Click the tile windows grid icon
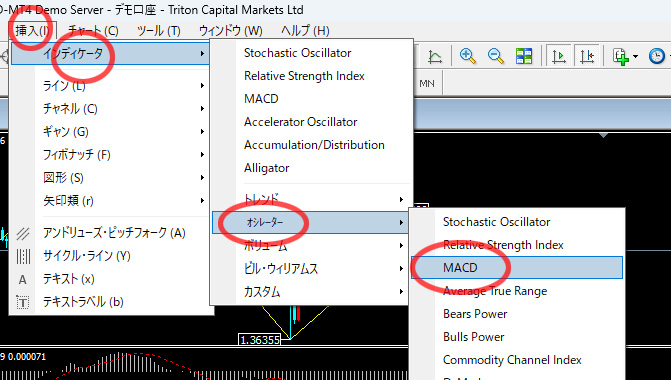Viewport: 671px width, 380px height. click(524, 56)
